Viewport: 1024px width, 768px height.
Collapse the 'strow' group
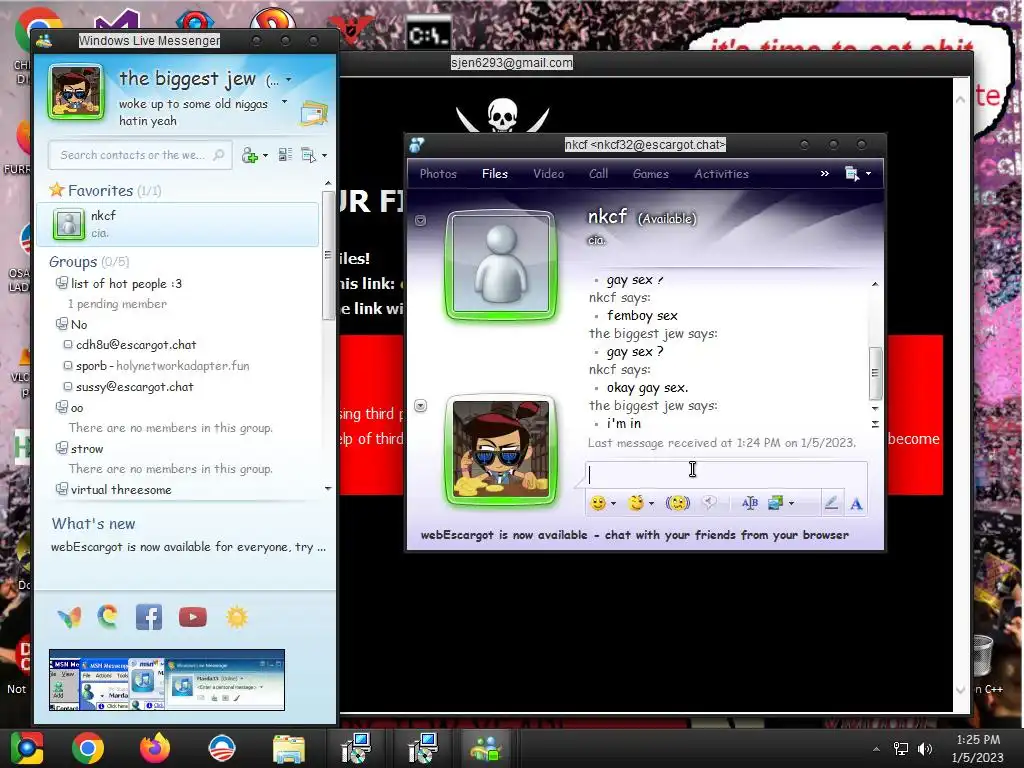point(61,448)
